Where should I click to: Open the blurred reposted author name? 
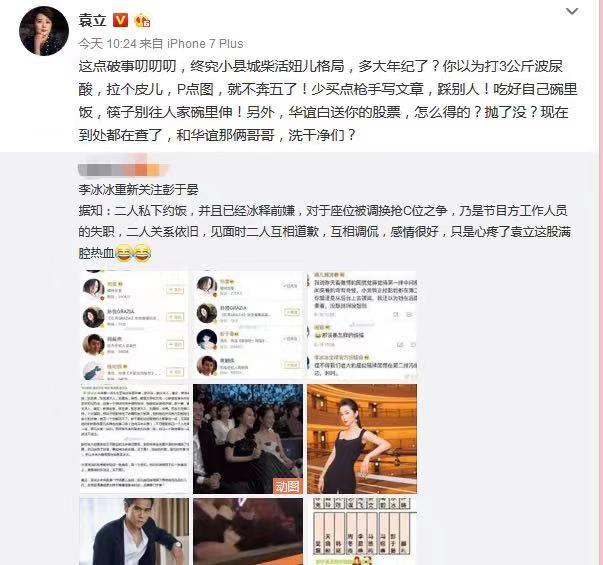pos(123,170)
